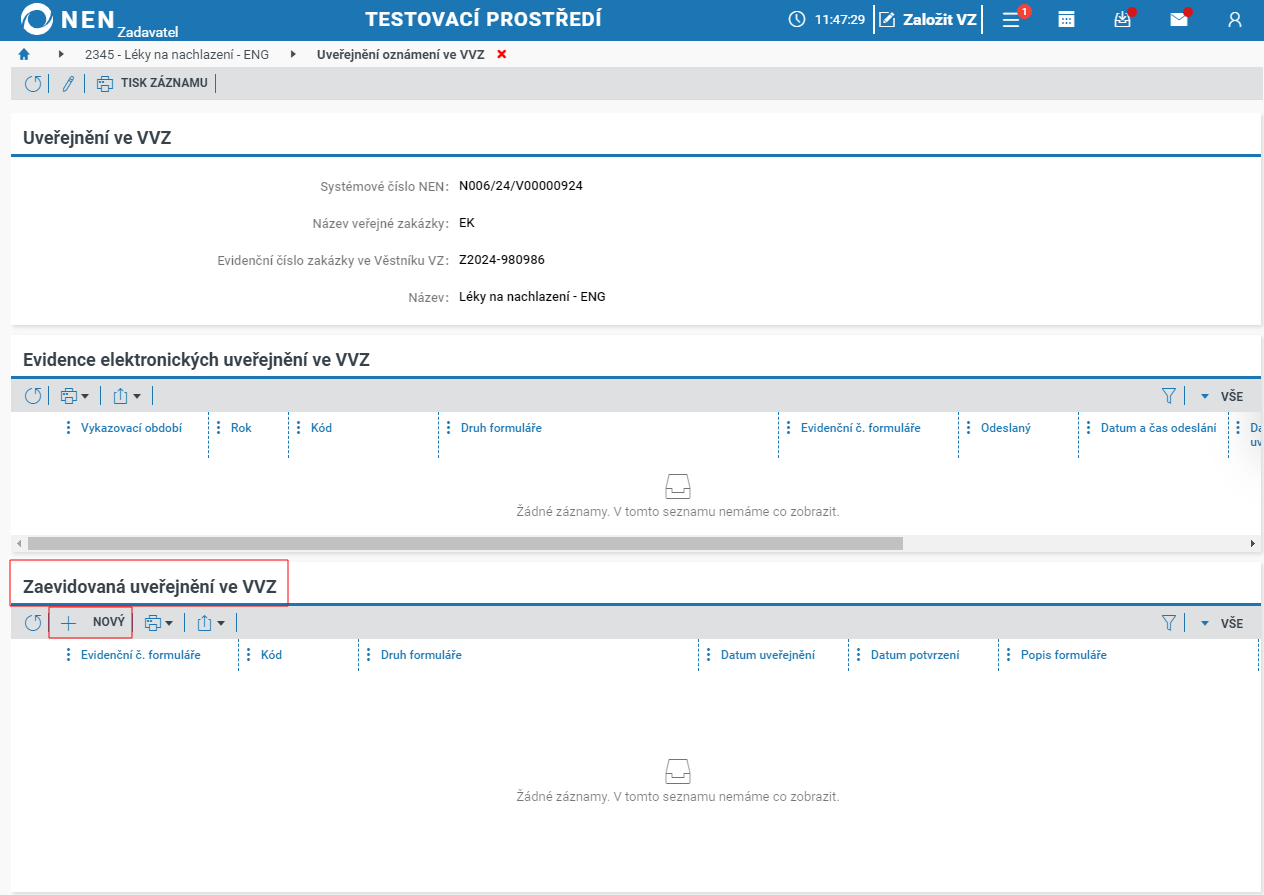Viewport: 1264px width, 895px height.
Task: Click the home icon in breadcrumb
Action: coord(24,54)
